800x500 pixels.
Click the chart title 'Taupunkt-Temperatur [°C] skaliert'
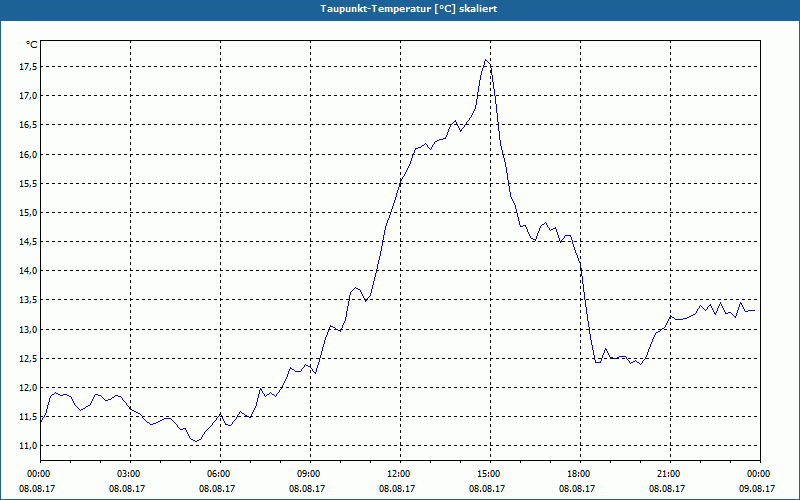pos(409,9)
